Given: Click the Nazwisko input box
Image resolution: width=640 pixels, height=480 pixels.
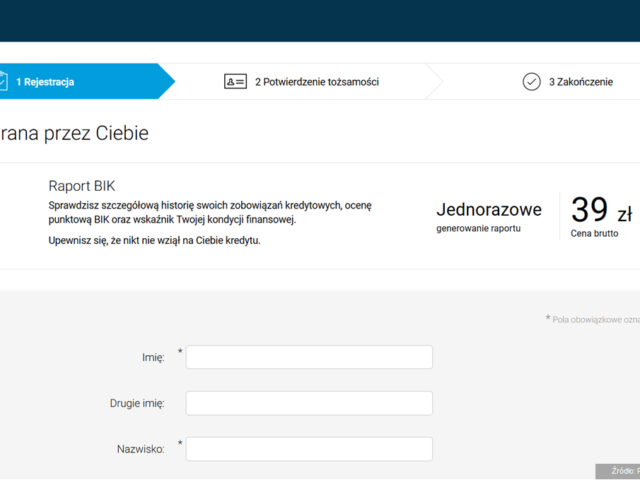Looking at the screenshot, I should 309,449.
